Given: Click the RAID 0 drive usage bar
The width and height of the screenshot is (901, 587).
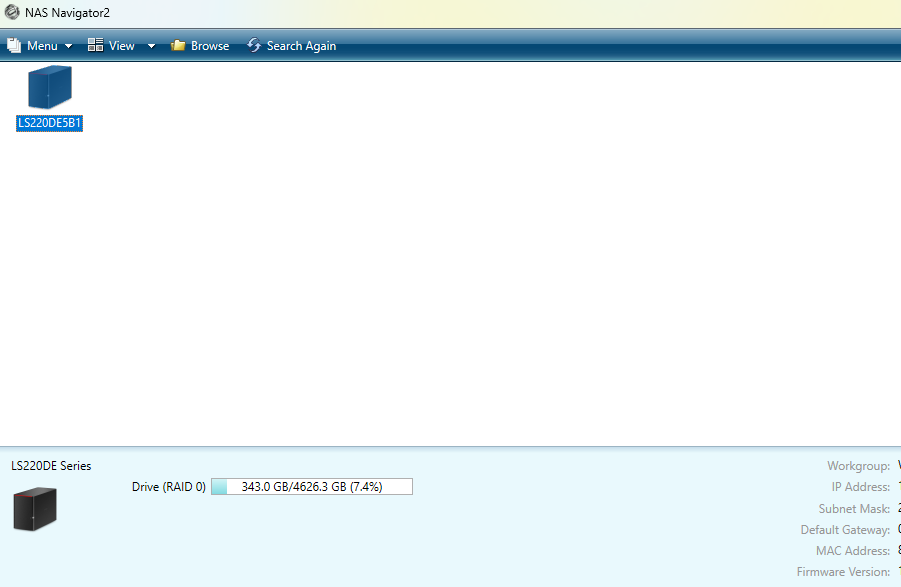Looking at the screenshot, I should (x=312, y=486).
